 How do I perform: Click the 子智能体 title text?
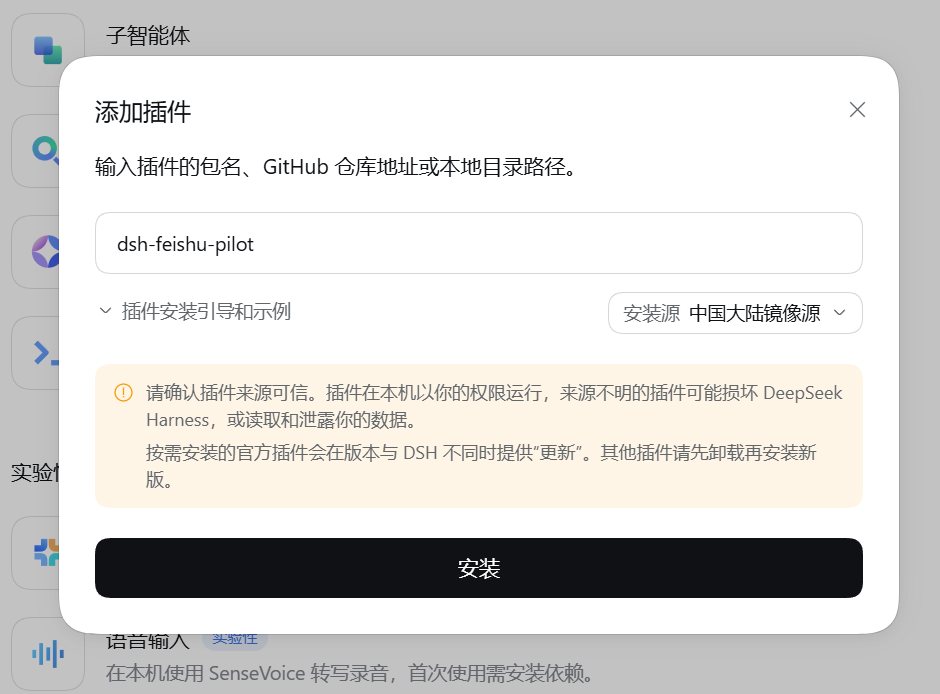click(x=148, y=35)
